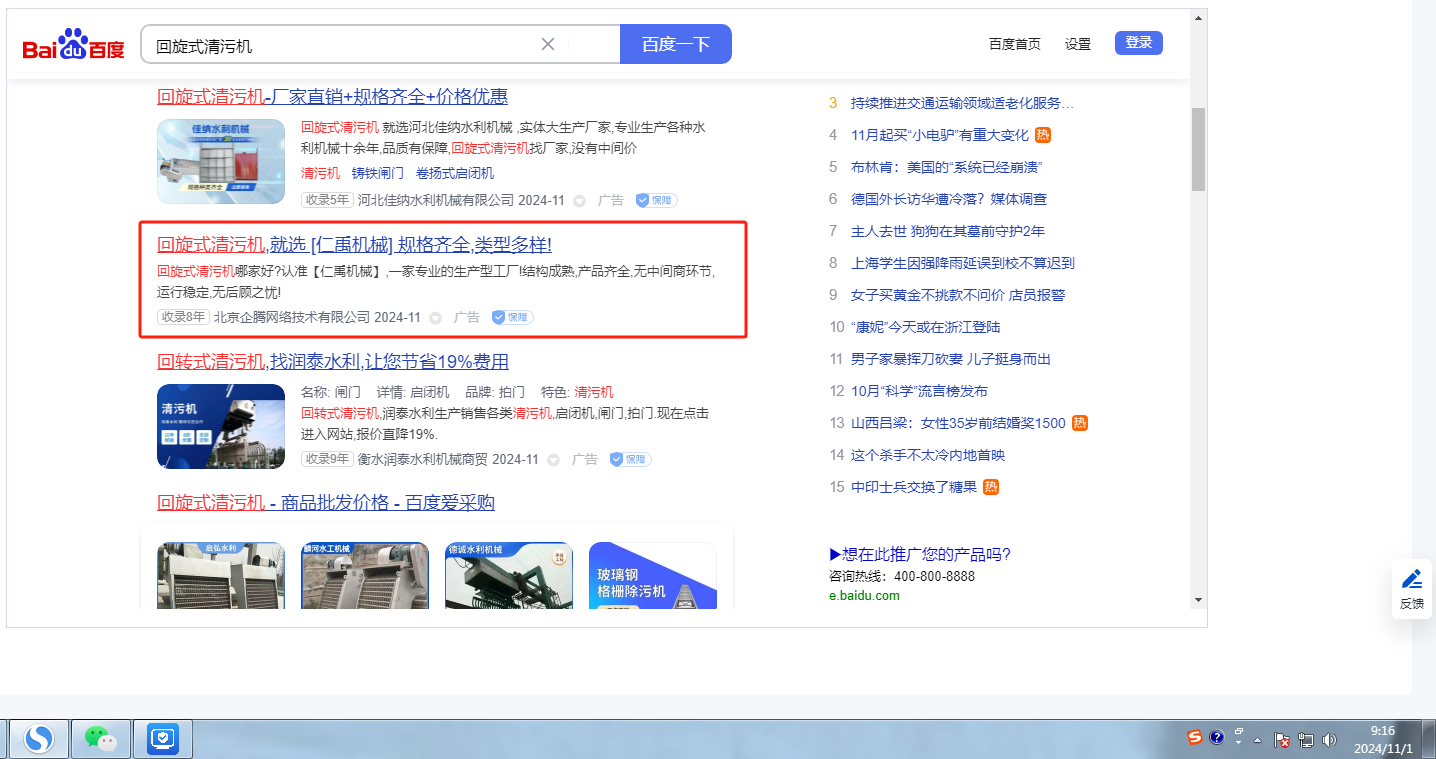Expand the dropdown arrow beside 北京企腾网络技术有限公司
The image size is (1436, 759).
tap(436, 318)
